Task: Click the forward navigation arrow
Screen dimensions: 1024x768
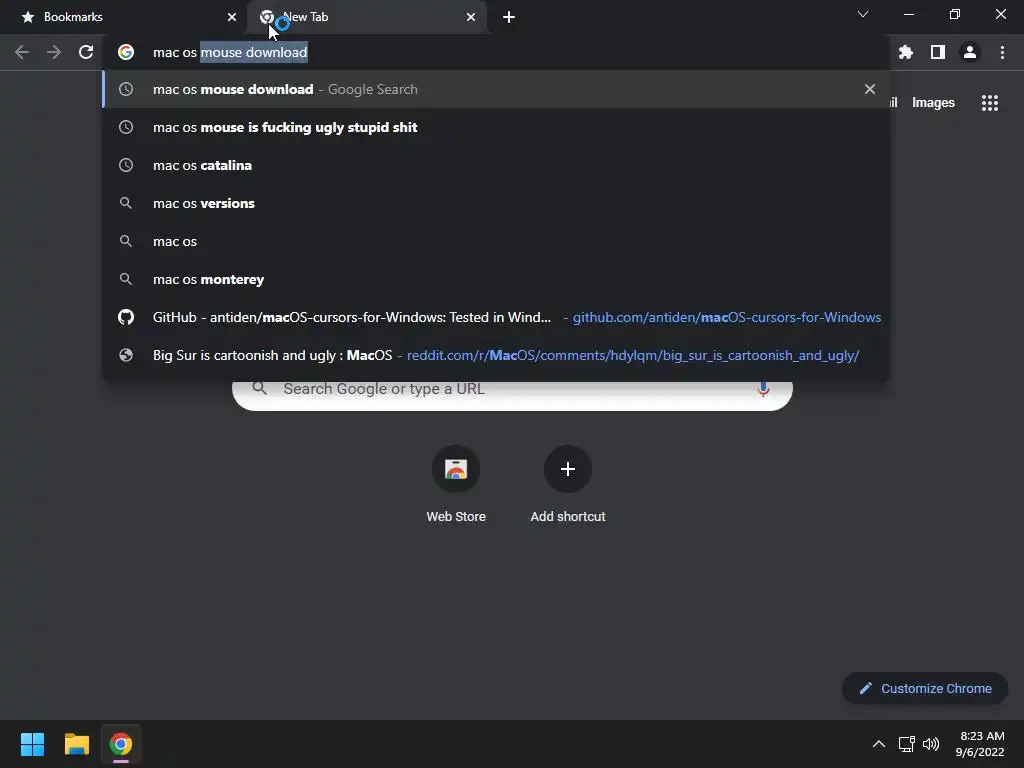Action: [54, 52]
